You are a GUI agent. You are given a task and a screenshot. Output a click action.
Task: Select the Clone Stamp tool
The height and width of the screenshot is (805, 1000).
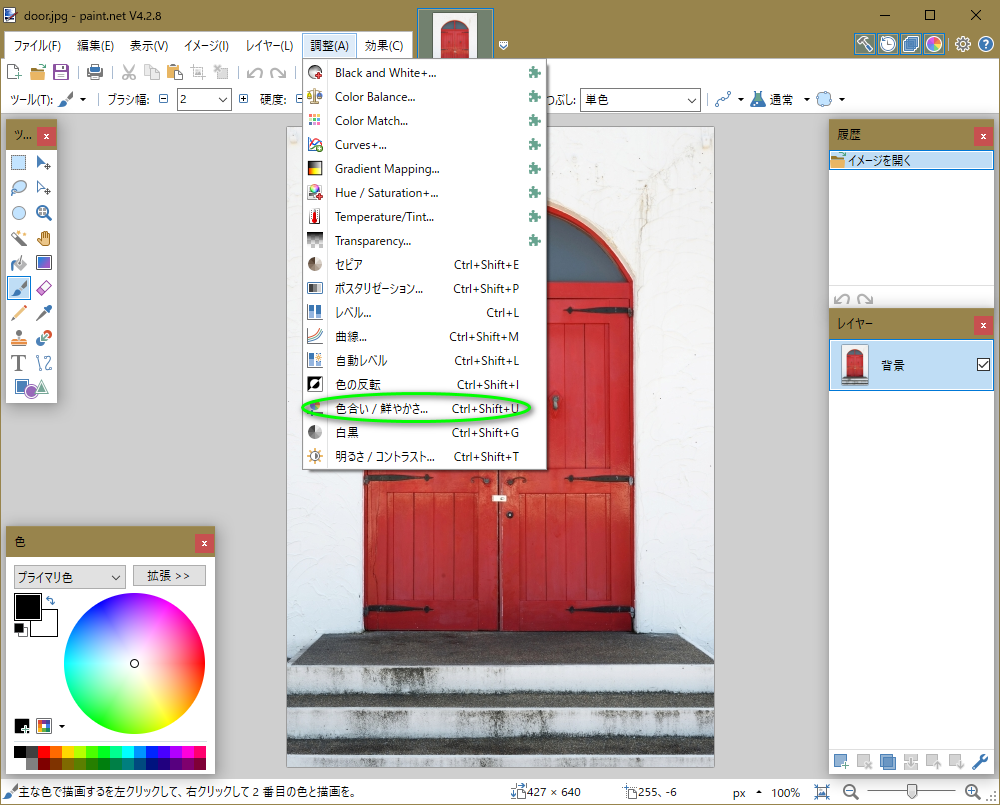[19, 338]
